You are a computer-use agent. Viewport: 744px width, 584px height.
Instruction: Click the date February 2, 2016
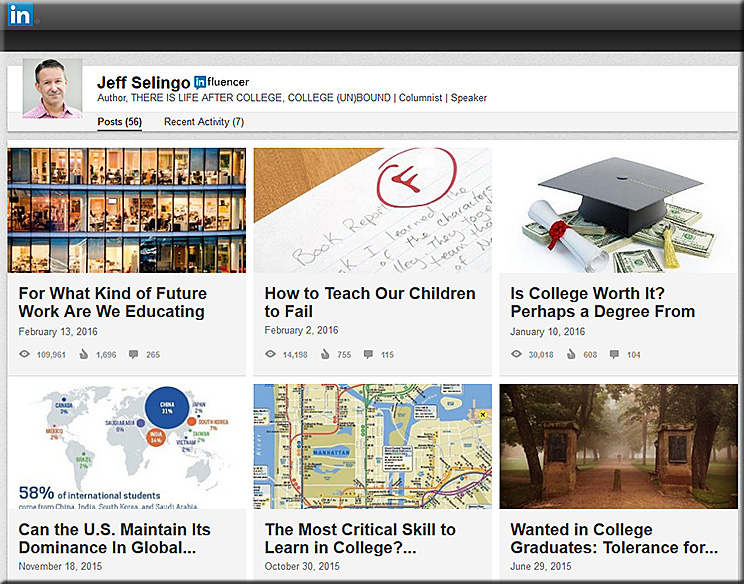pos(301,330)
